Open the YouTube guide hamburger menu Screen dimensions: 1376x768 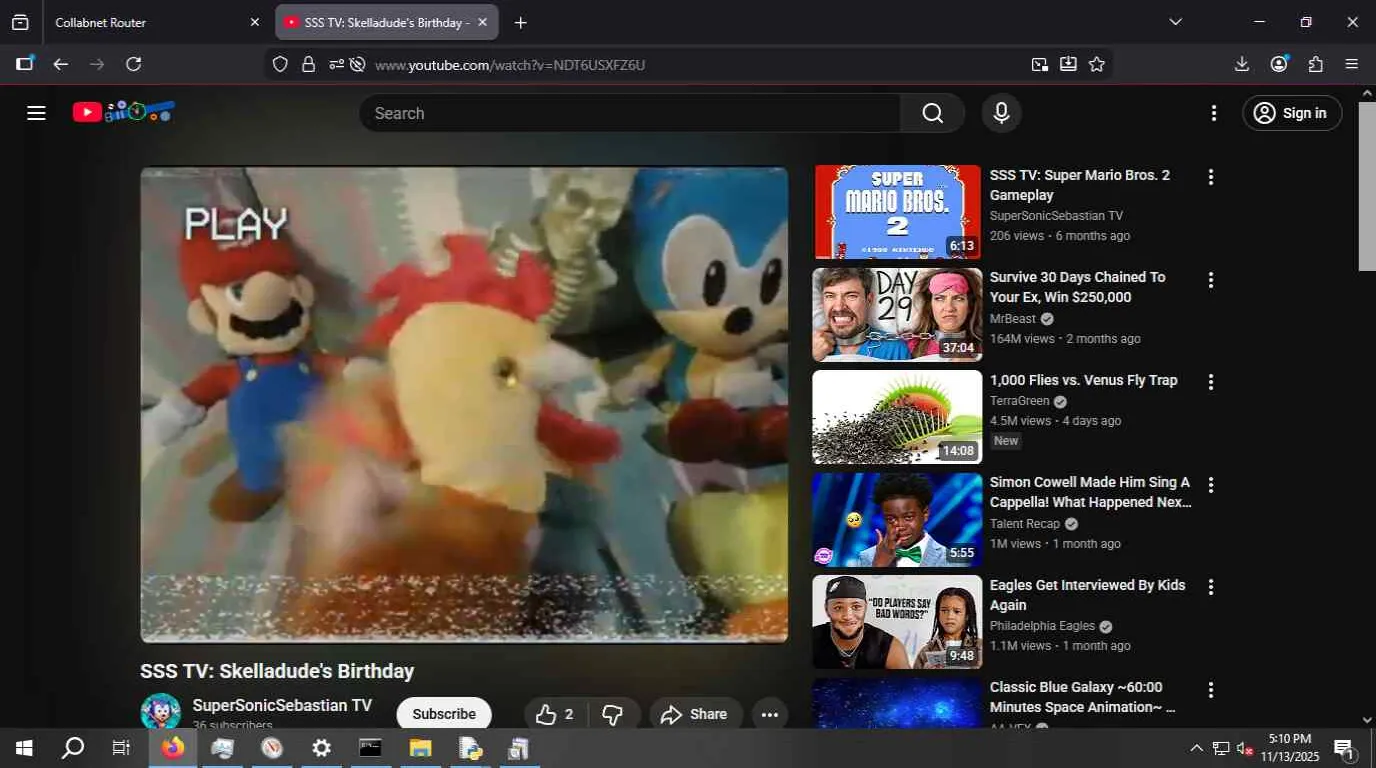(x=37, y=113)
